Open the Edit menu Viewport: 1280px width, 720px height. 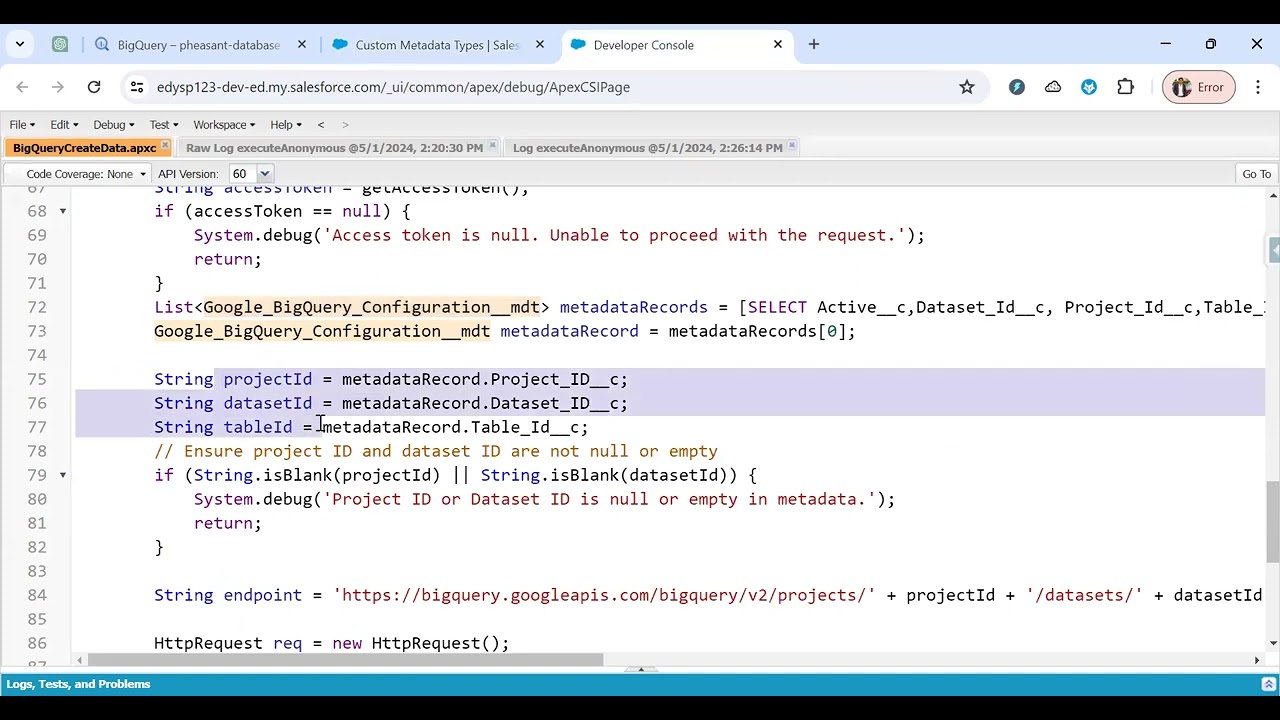pos(64,125)
